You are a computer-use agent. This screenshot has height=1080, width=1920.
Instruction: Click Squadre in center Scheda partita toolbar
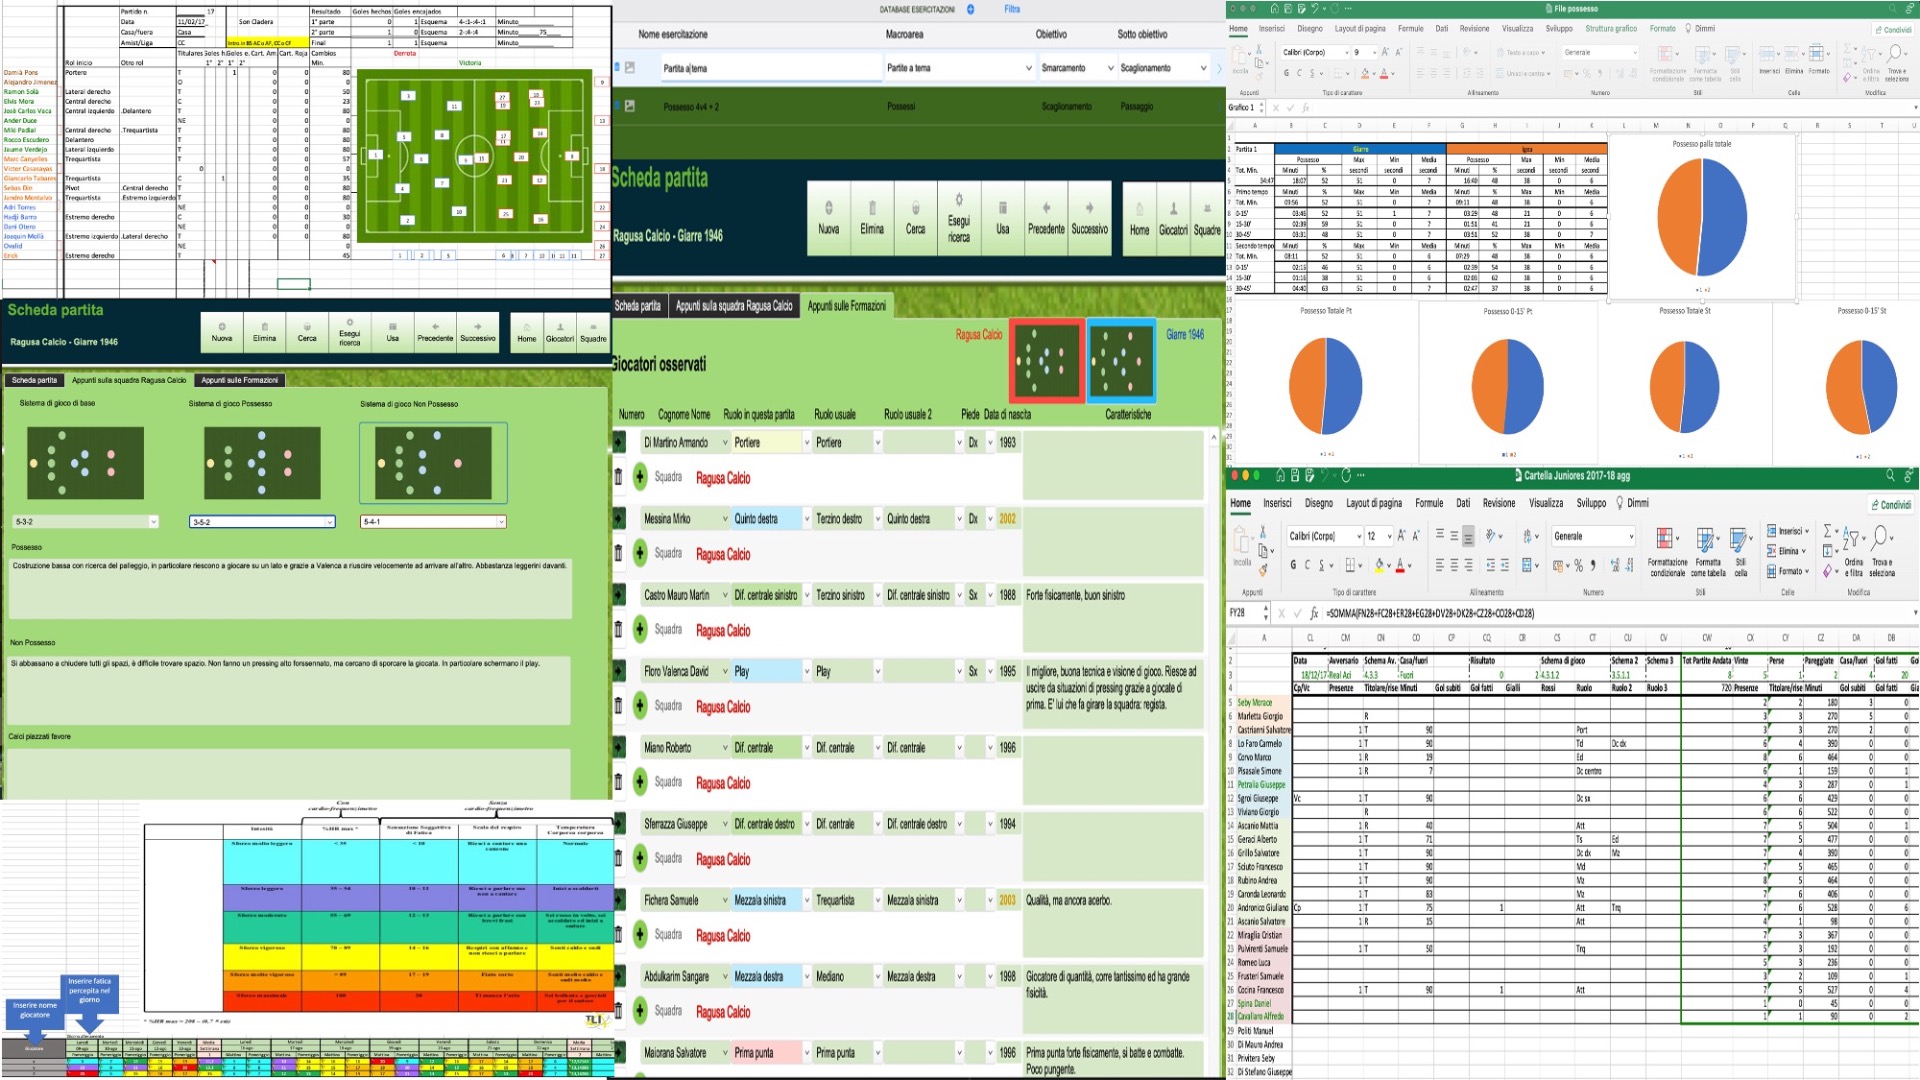pyautogui.click(x=1207, y=217)
